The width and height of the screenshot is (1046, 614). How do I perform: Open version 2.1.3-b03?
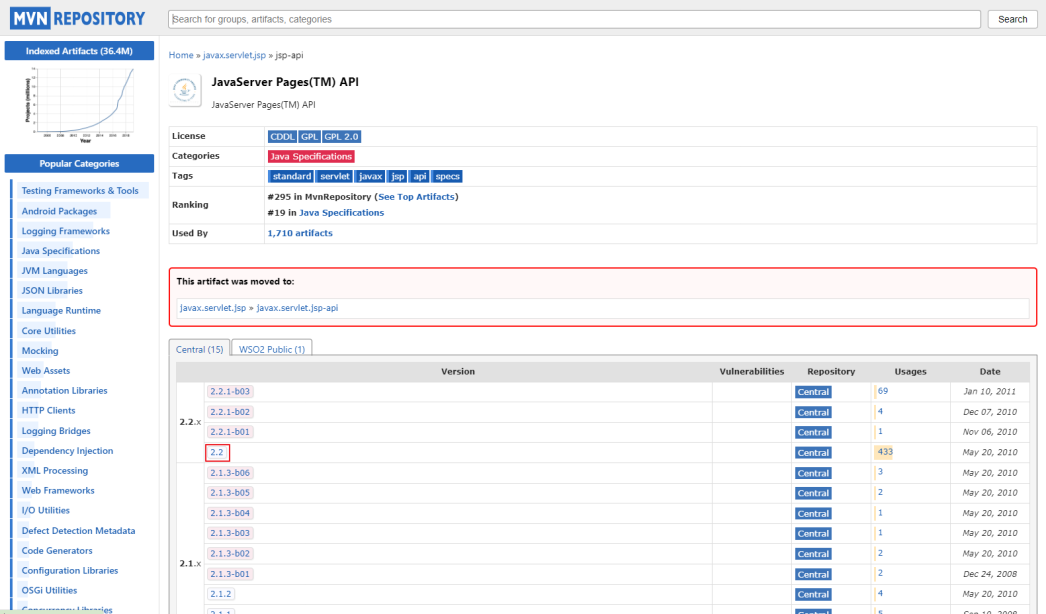click(x=229, y=533)
